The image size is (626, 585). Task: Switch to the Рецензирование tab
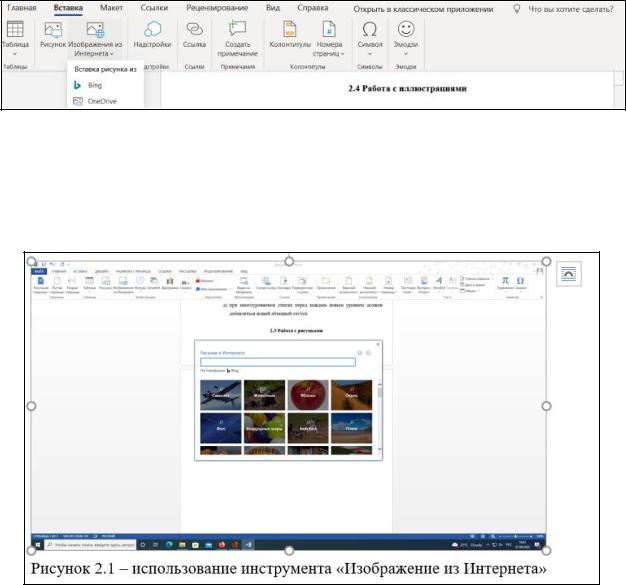(x=217, y=8)
